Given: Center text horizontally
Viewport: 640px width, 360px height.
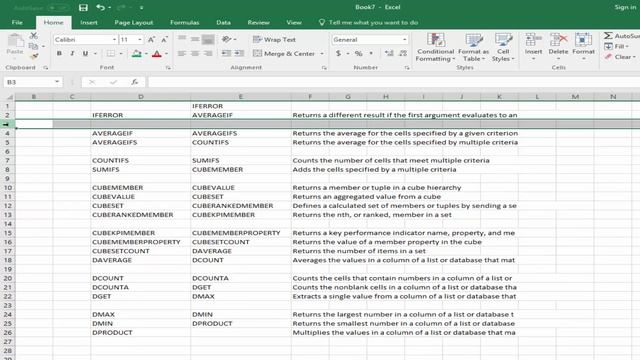Looking at the screenshot, I should point(195,53).
